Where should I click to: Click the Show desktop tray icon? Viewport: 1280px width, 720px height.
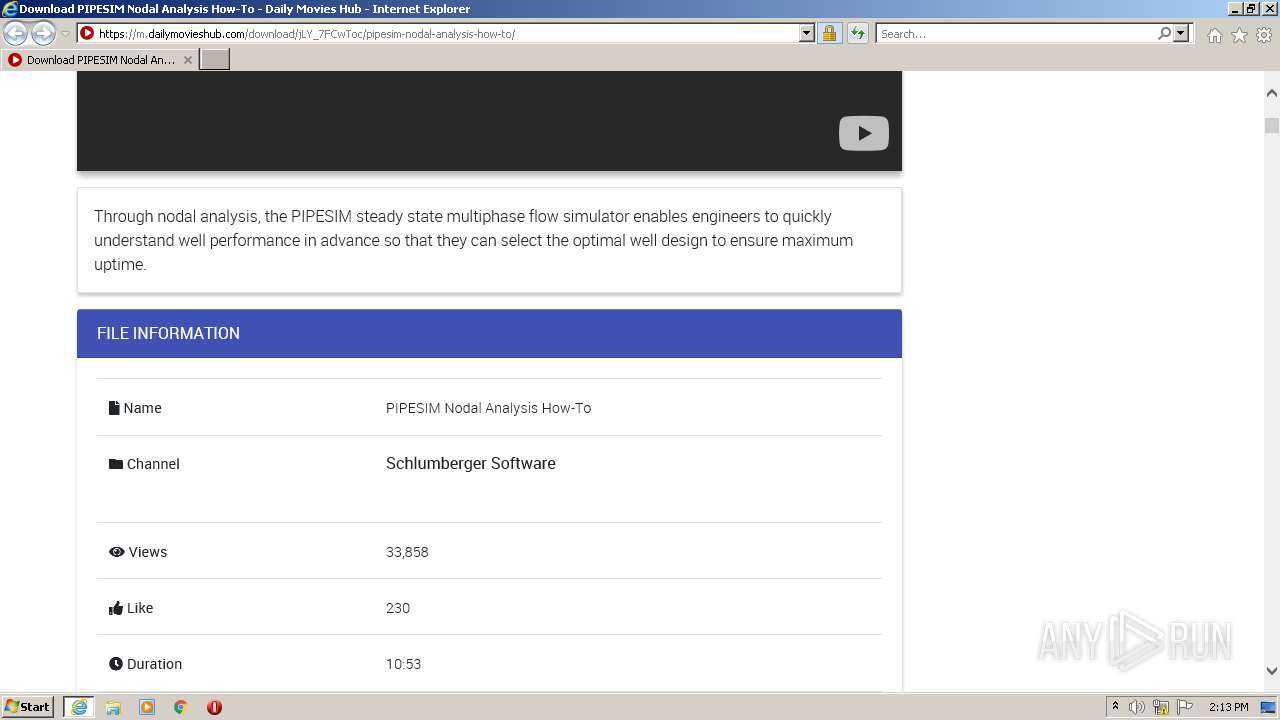pos(1268,707)
